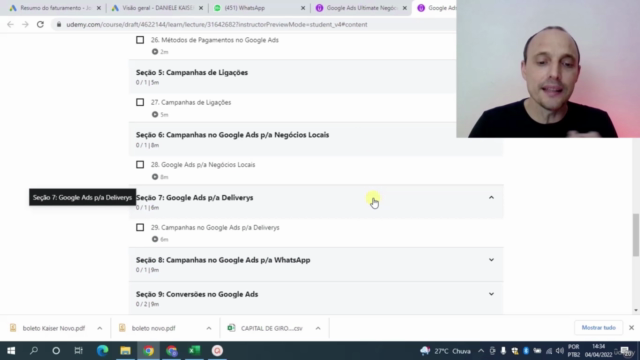Open the red screen recorder taskbar icon
This screenshot has width=640, height=360.
pyautogui.click(x=217, y=351)
